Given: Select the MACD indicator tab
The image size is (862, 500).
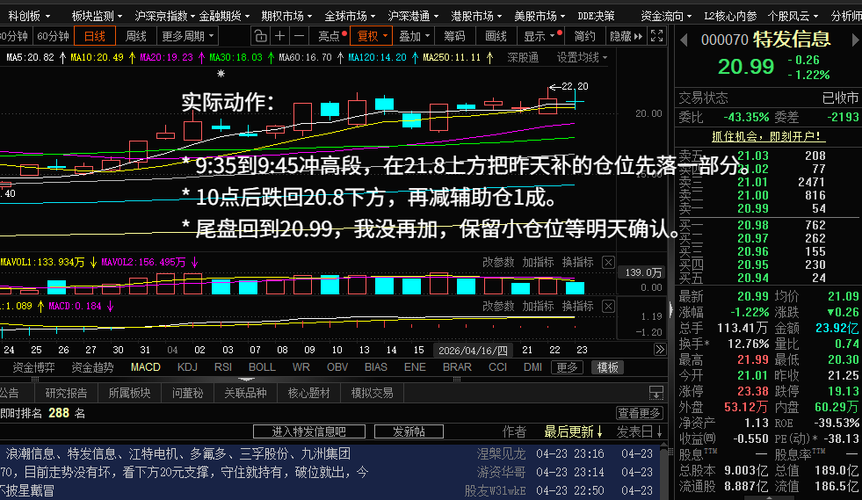Looking at the screenshot, I should [x=145, y=367].
